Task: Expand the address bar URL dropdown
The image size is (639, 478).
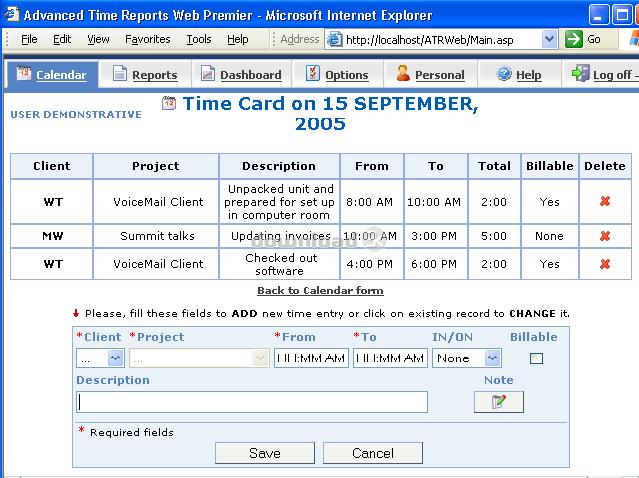Action: coord(549,39)
